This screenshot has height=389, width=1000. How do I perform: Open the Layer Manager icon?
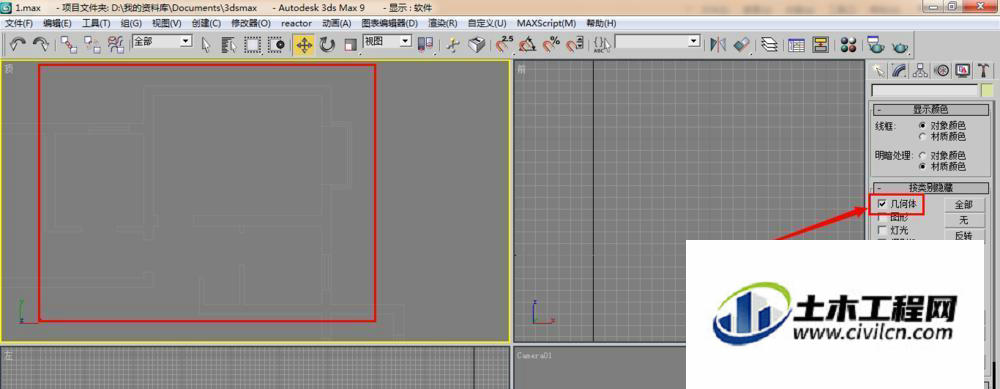(769, 45)
